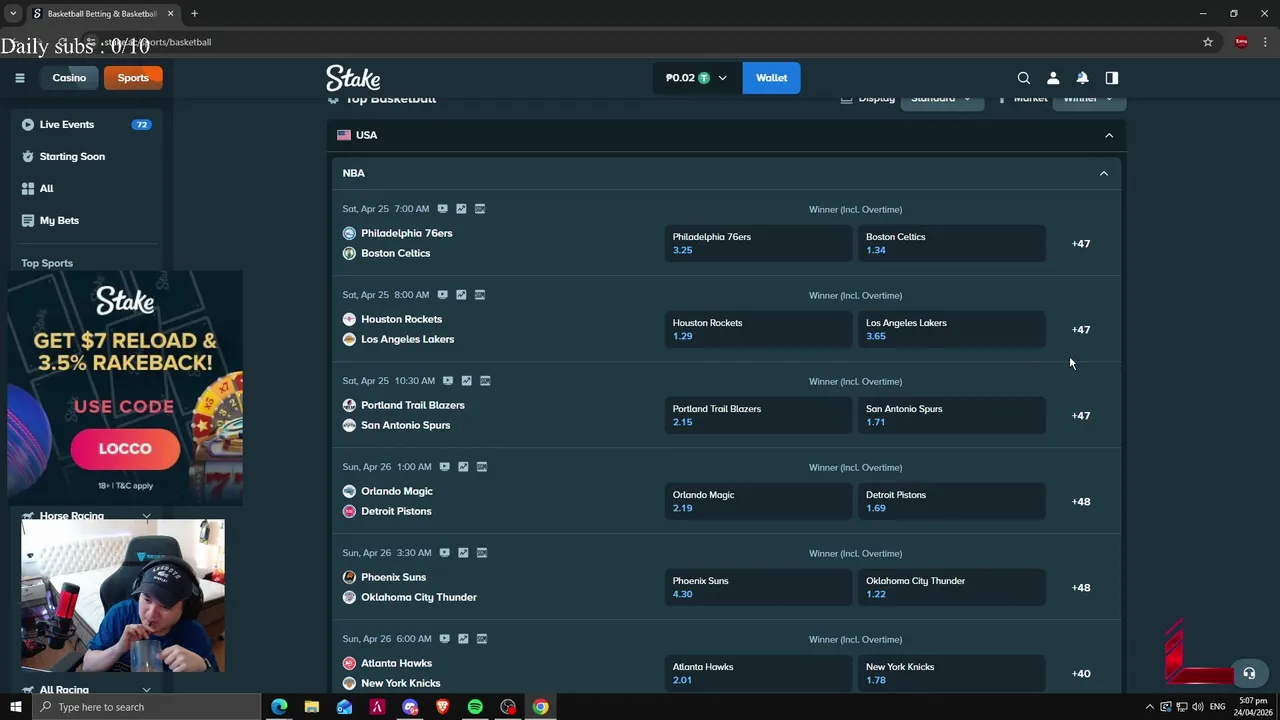The height and width of the screenshot is (720, 1280).
Task: Open the Display Standard dropdown
Action: [x=941, y=99]
